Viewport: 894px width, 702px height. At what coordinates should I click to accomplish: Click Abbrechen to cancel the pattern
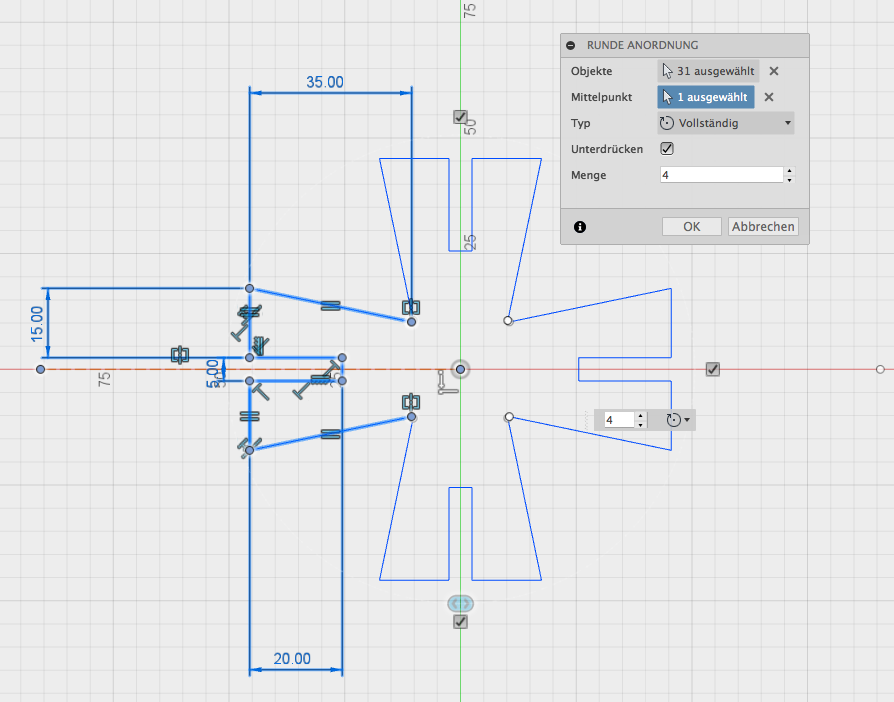coord(763,226)
